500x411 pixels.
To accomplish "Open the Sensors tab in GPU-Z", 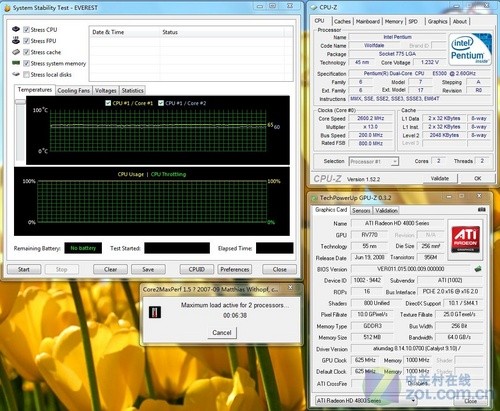I will pyautogui.click(x=361, y=211).
